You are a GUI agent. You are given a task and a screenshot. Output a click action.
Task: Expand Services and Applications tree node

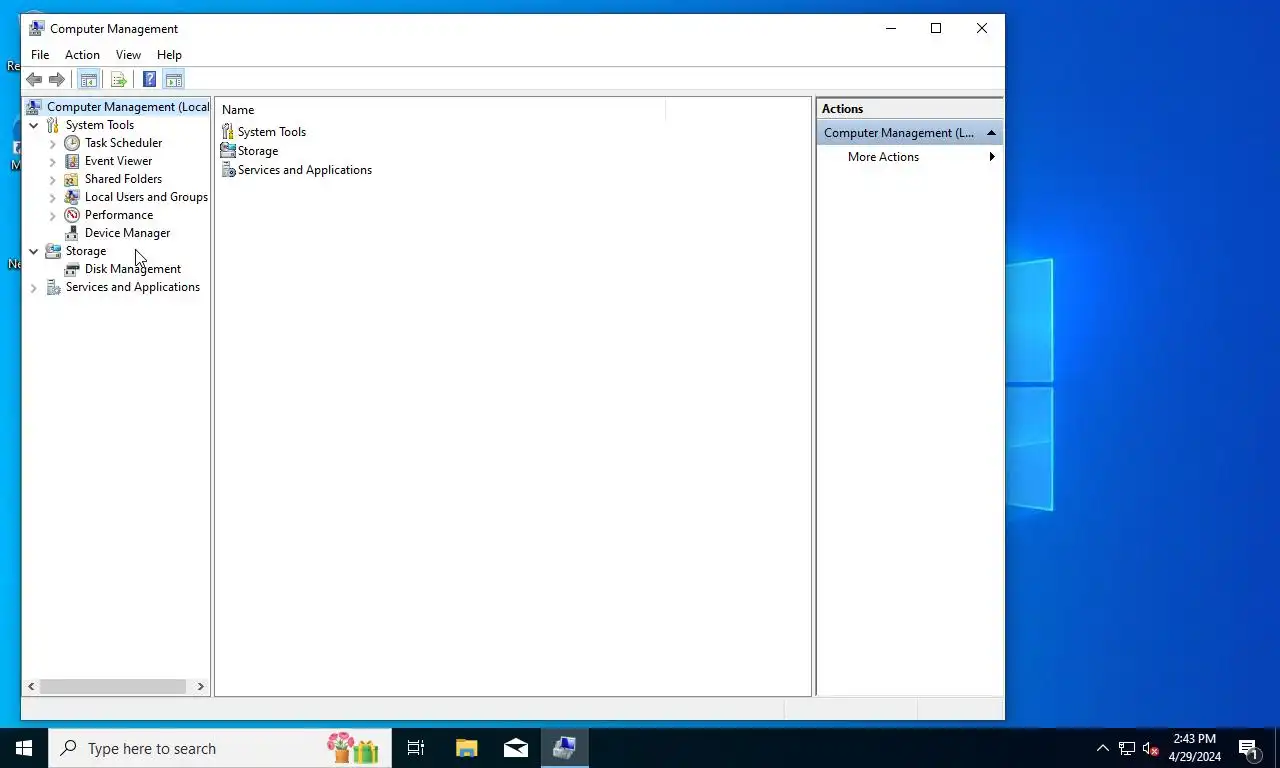point(34,287)
